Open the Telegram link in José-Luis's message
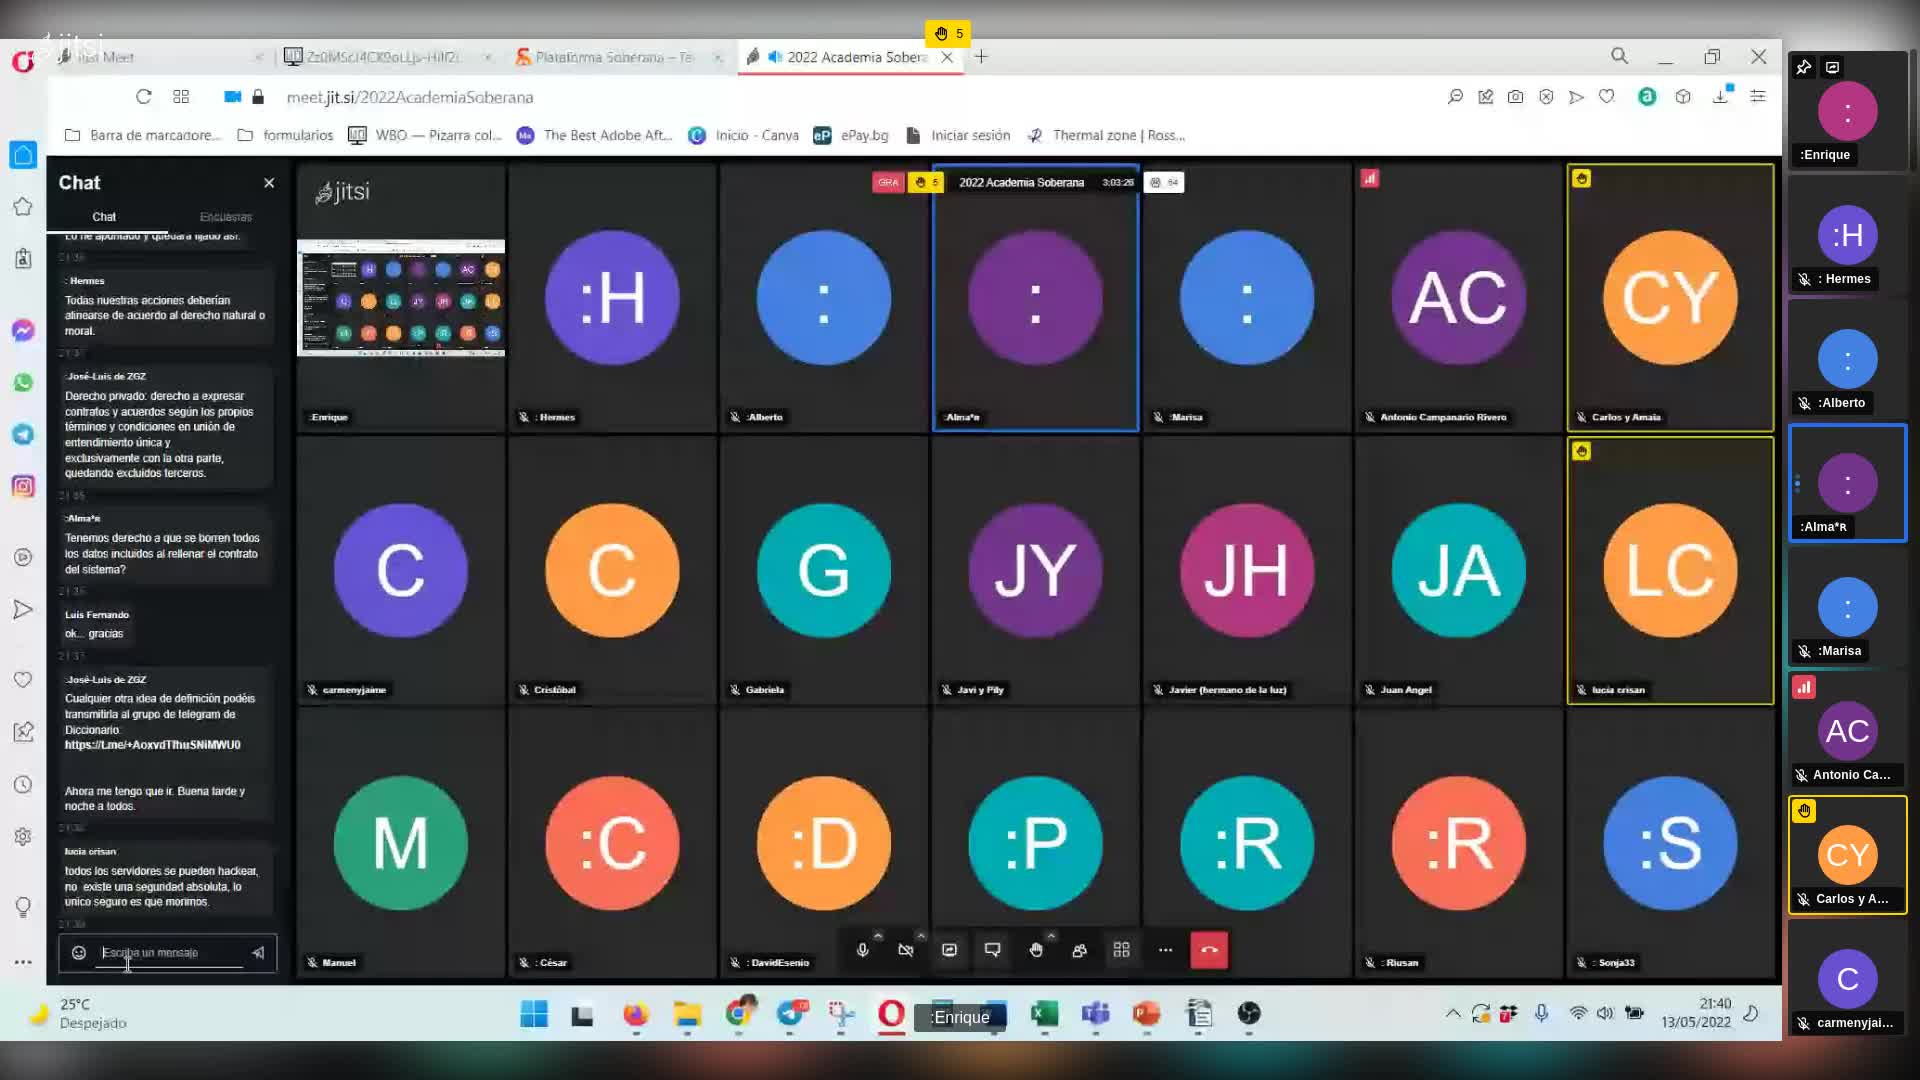 [x=153, y=745]
